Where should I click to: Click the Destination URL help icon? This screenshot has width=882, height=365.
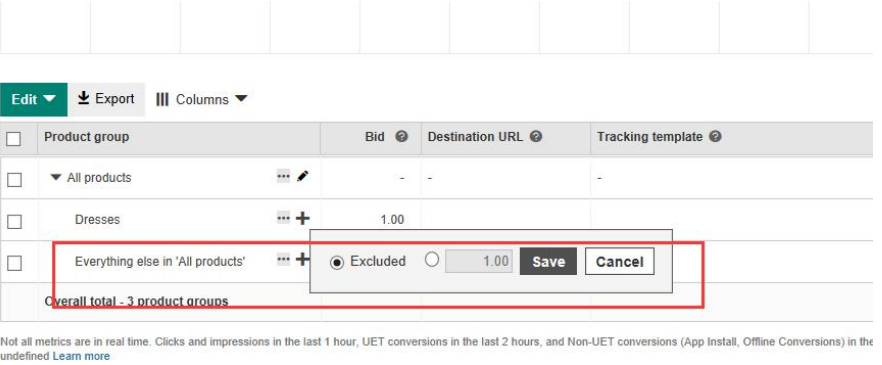536,136
